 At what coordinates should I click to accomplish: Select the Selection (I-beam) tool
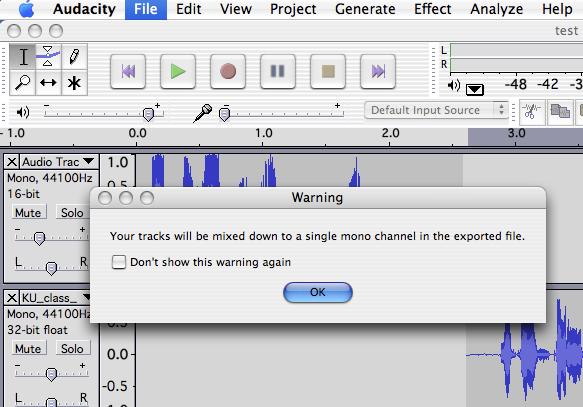(x=23, y=57)
